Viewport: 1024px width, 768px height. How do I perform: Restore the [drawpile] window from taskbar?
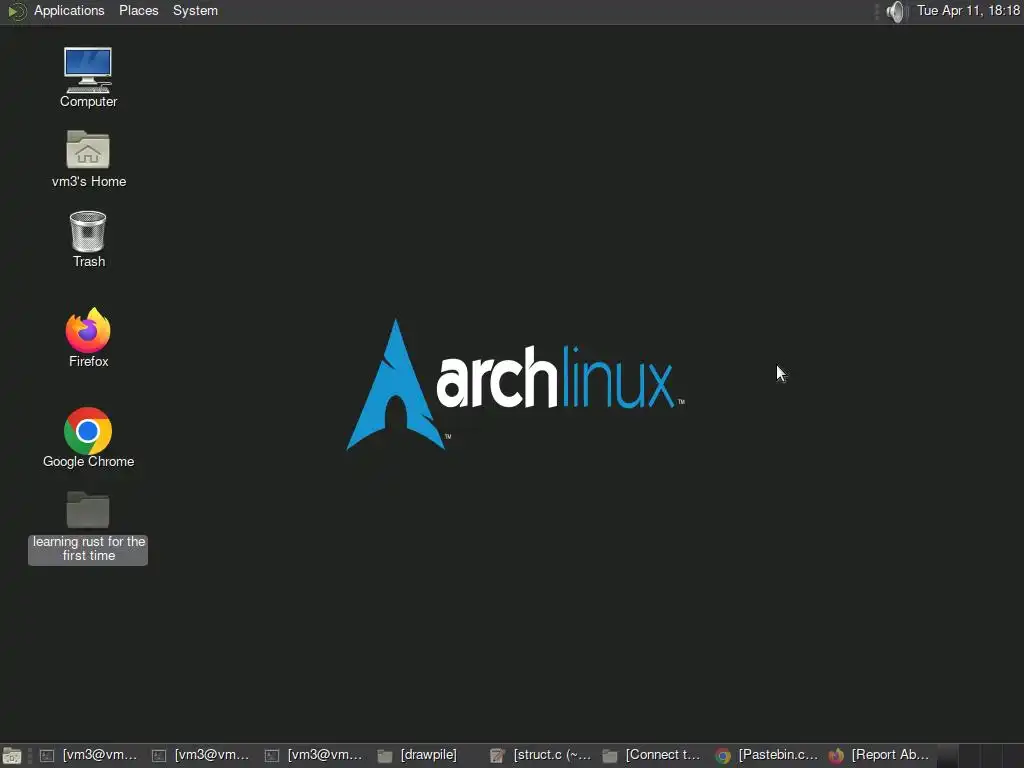point(430,755)
